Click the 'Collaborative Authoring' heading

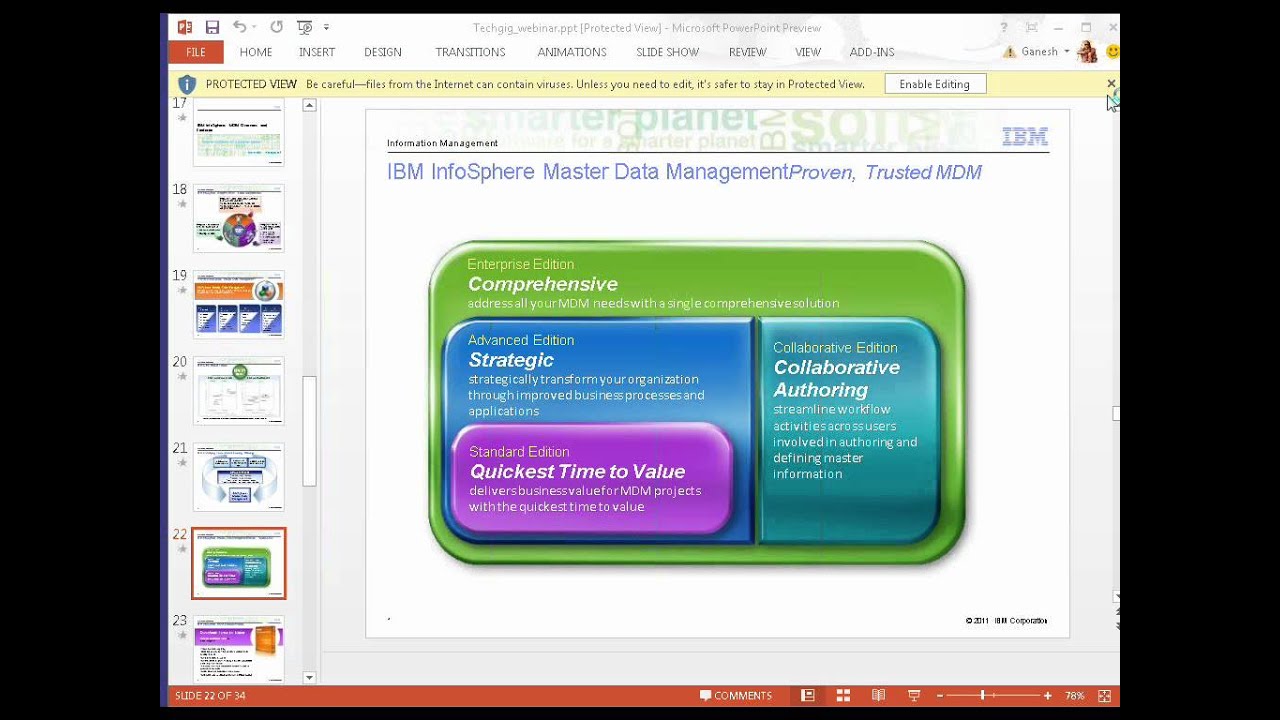836,378
